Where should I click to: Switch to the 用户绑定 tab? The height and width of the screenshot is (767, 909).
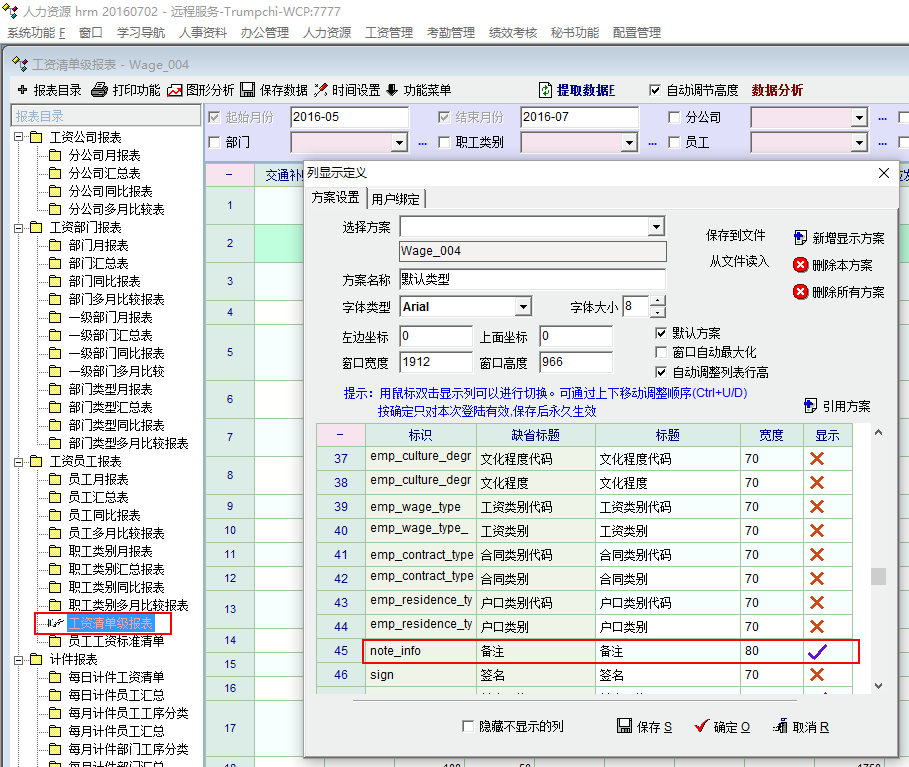click(396, 198)
